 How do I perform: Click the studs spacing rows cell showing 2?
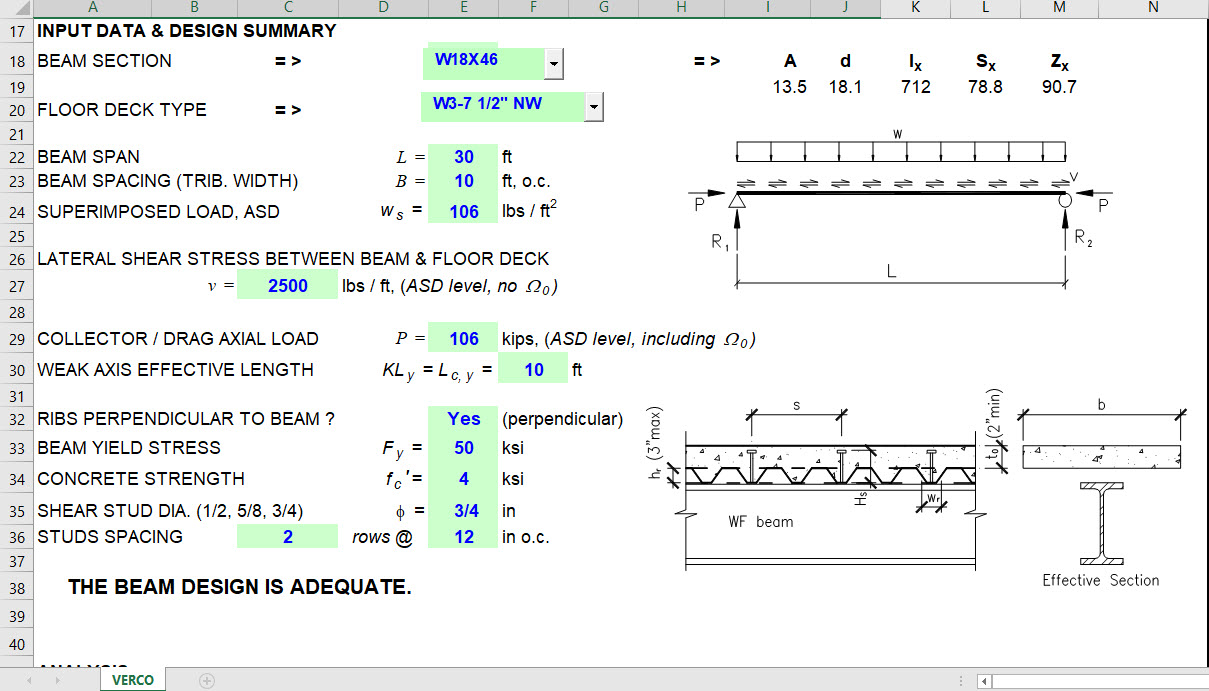click(x=287, y=536)
